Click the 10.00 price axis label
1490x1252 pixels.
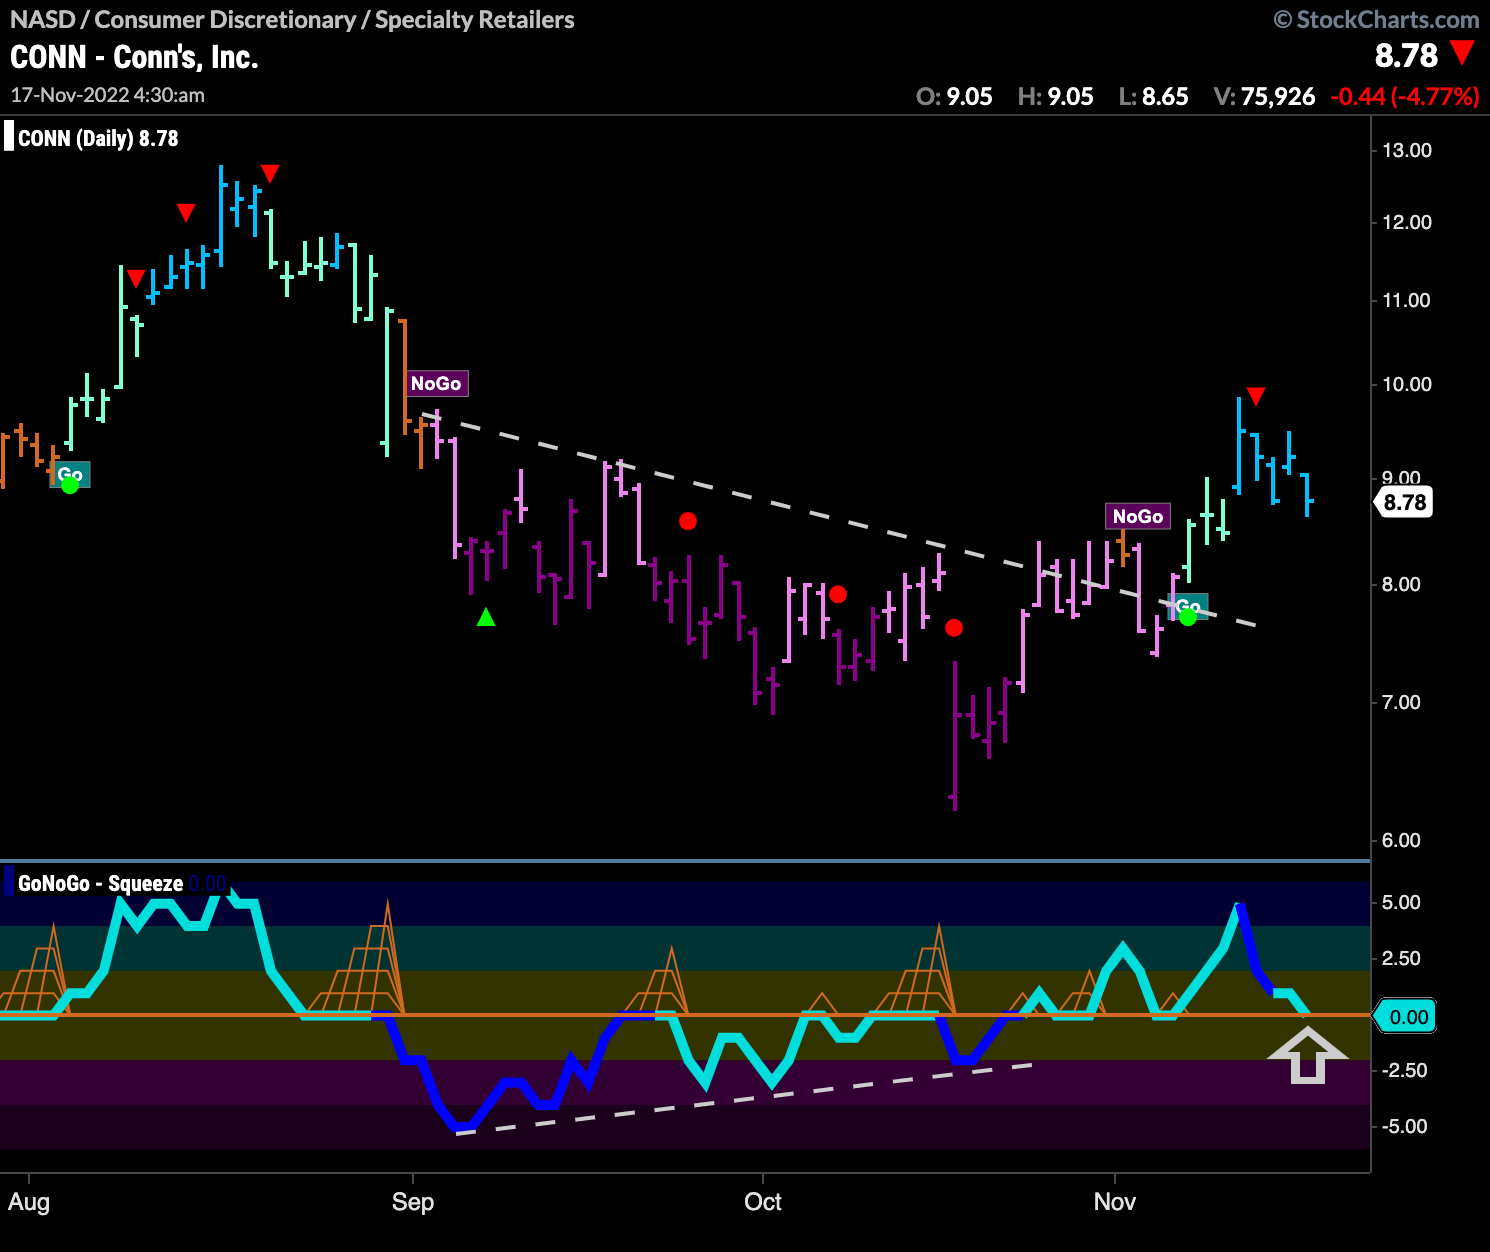tap(1407, 384)
